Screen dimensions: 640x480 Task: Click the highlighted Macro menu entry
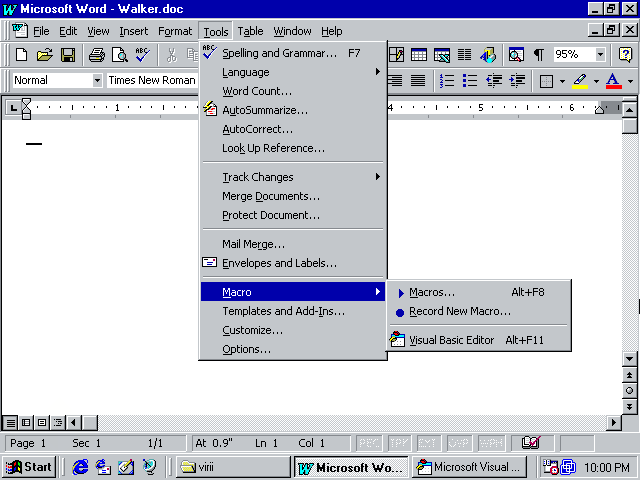point(293,292)
